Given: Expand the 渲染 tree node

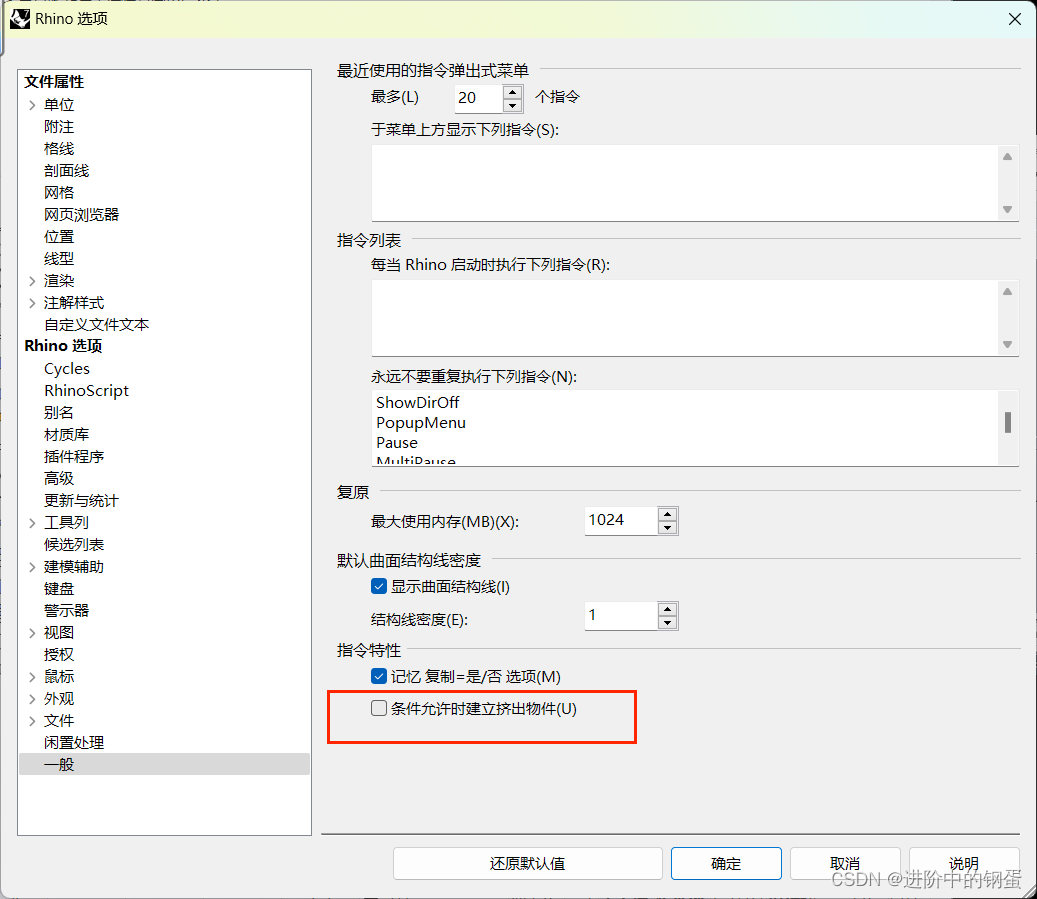Looking at the screenshot, I should pos(32,281).
